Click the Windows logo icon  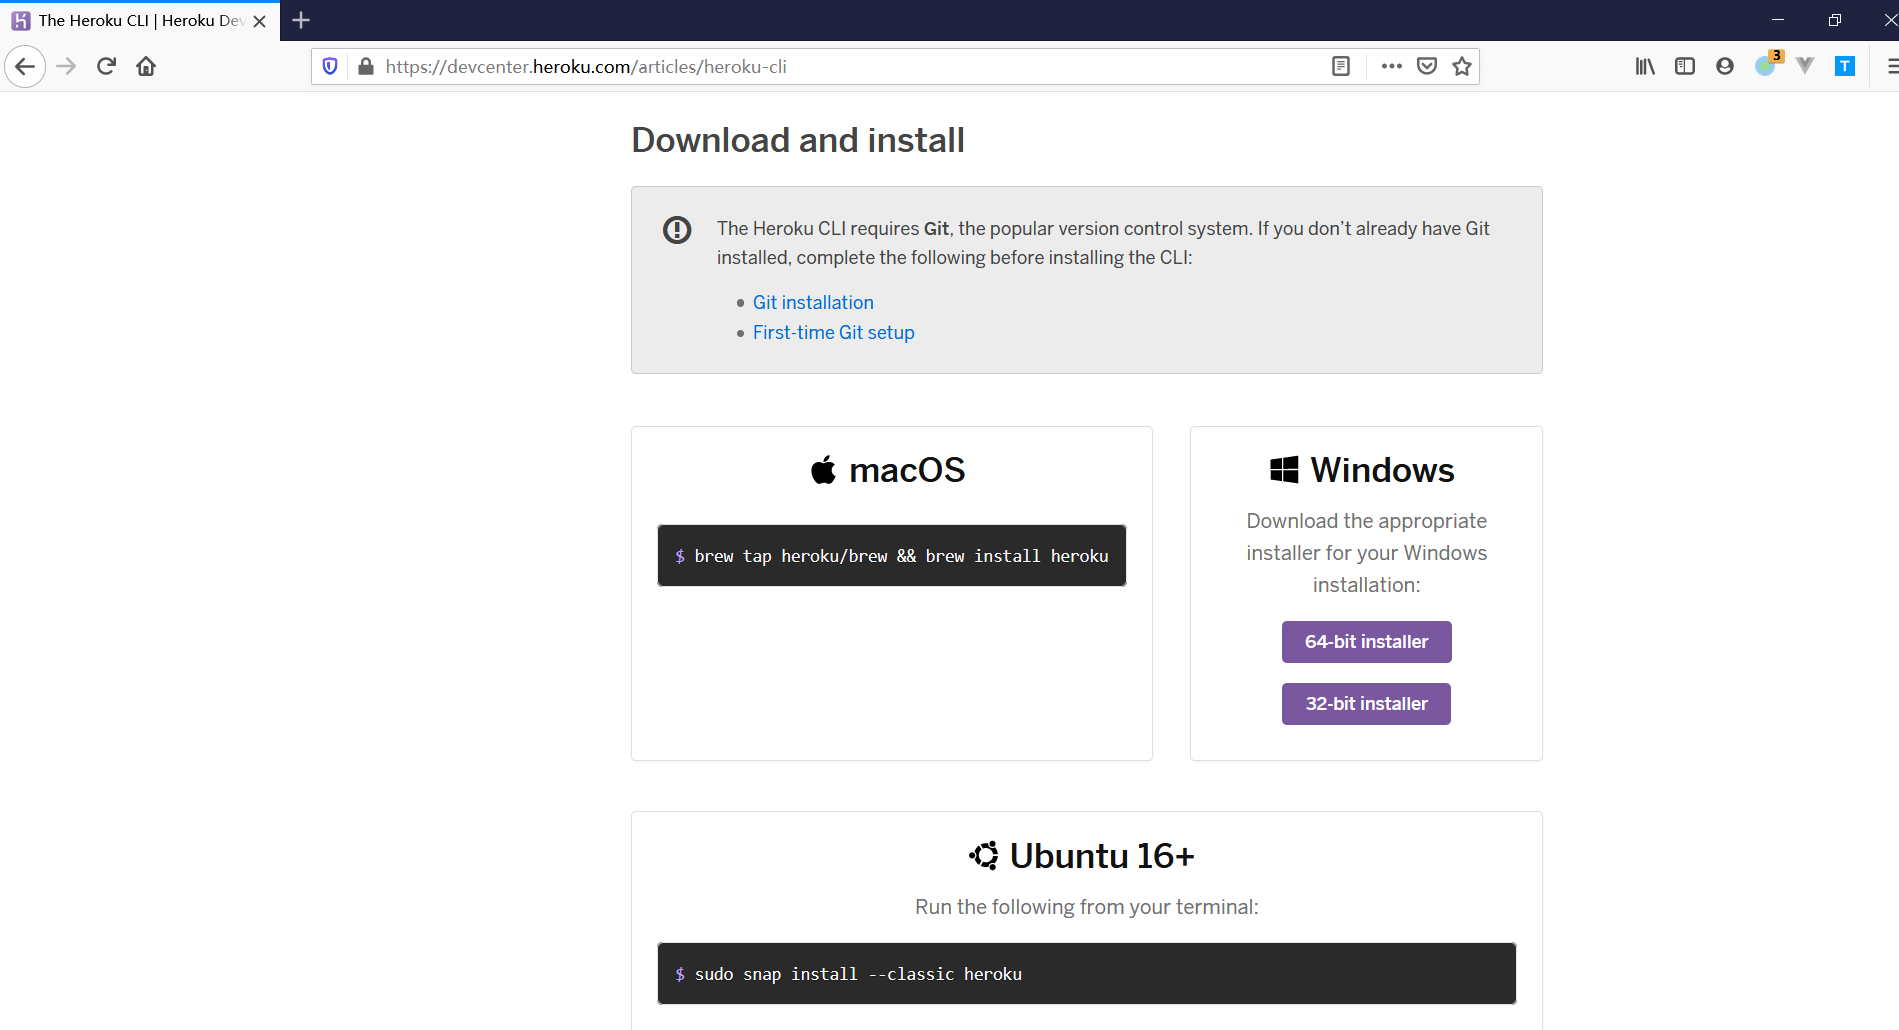click(x=1284, y=470)
